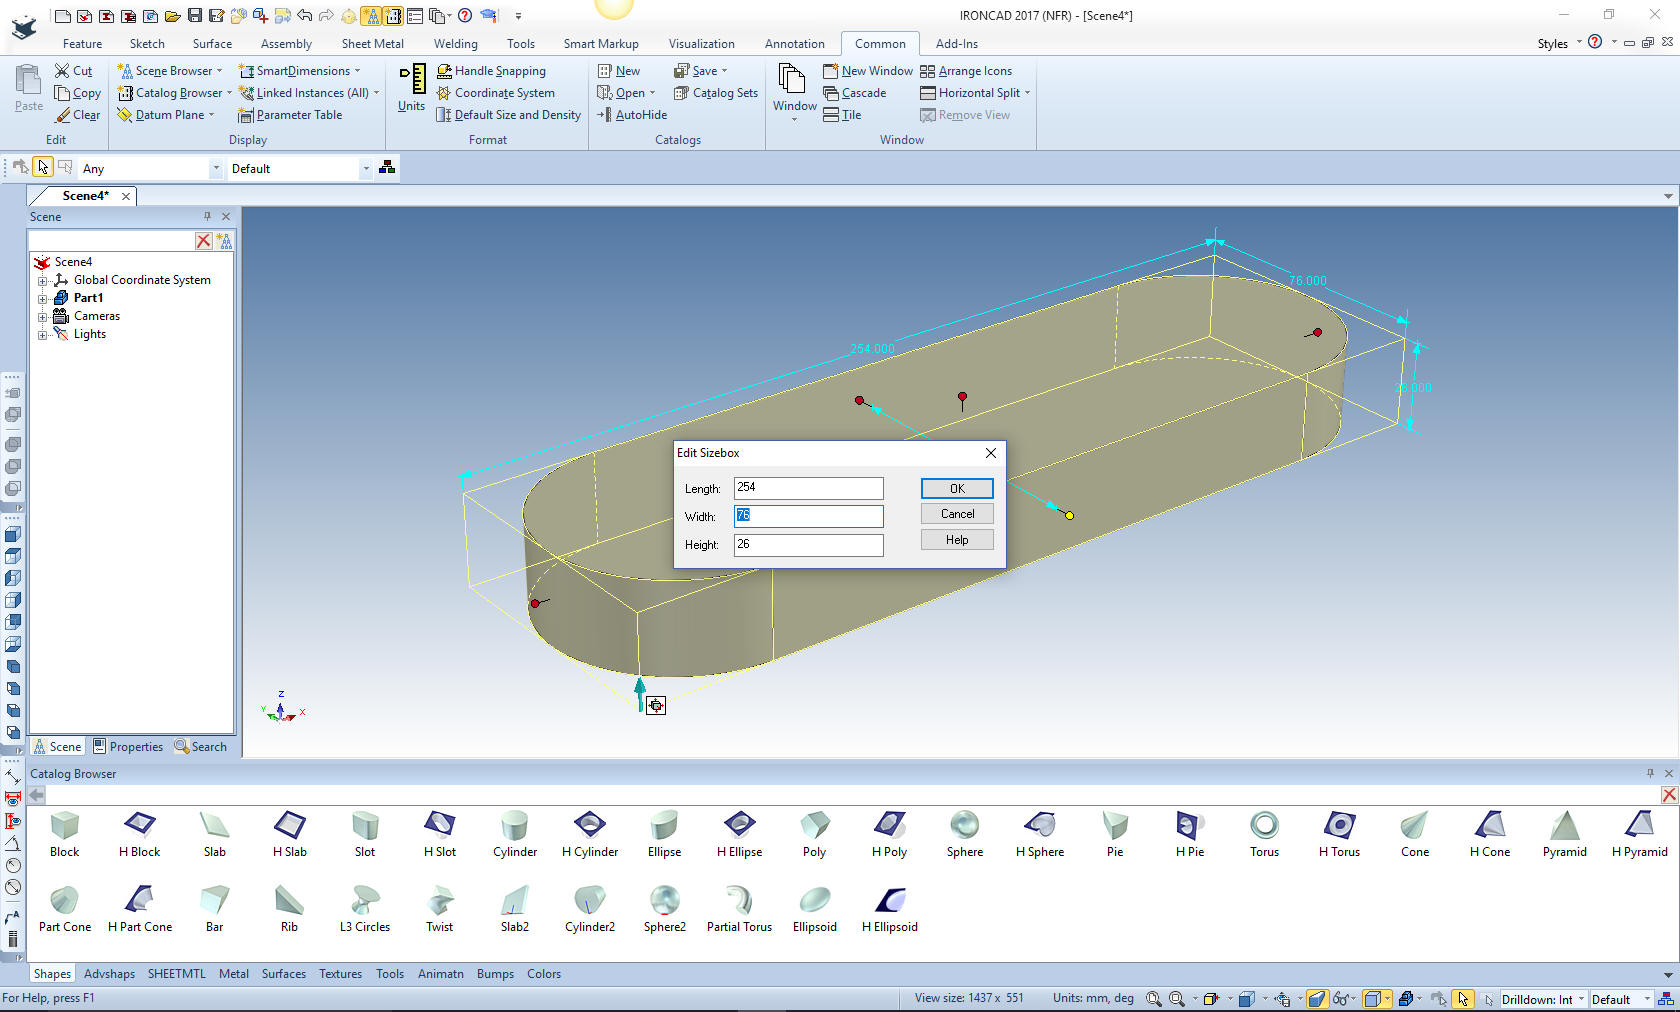Open the Feature ribbon tab
The width and height of the screenshot is (1680, 1012).
coord(82,44)
